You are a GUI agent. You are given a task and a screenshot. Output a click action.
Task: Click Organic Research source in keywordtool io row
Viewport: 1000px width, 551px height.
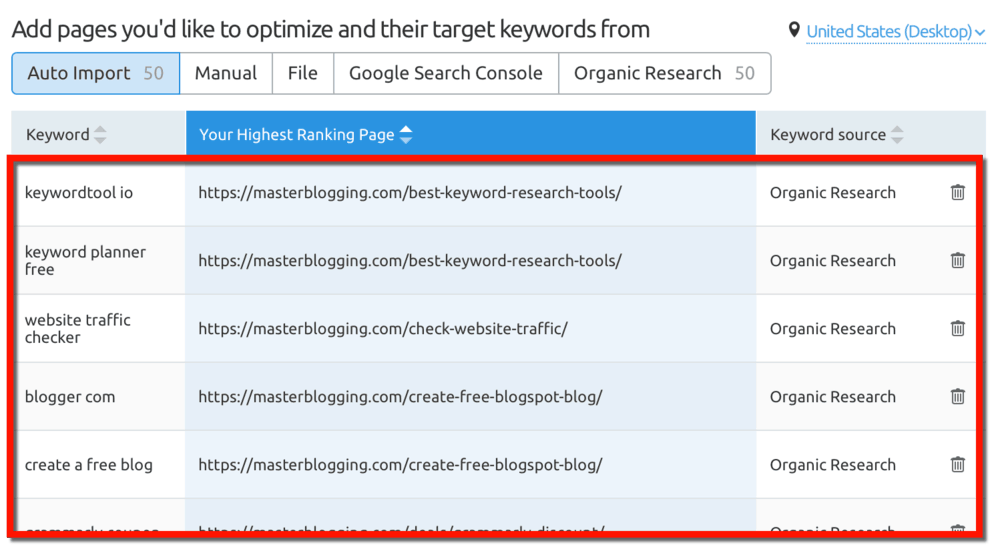[x=832, y=193]
